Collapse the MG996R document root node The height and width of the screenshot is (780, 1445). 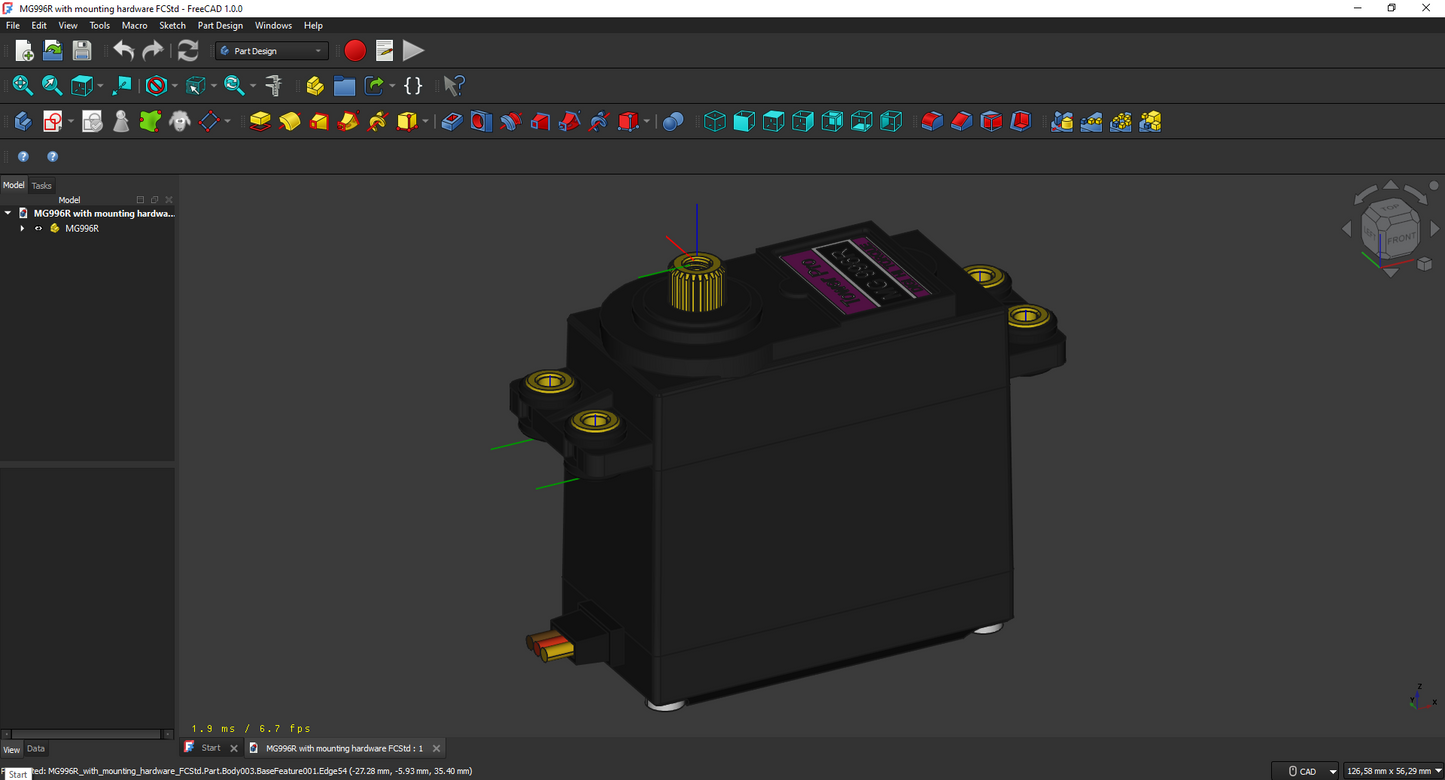pos(8,213)
